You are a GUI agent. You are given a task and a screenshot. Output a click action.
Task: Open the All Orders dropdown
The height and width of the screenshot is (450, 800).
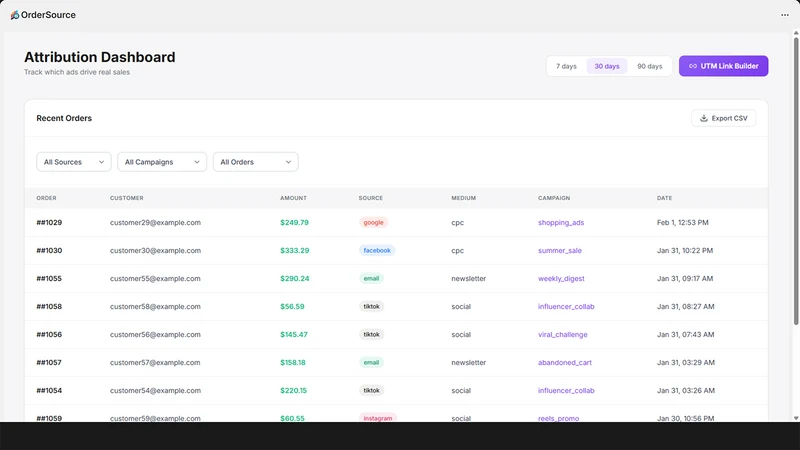(x=256, y=162)
